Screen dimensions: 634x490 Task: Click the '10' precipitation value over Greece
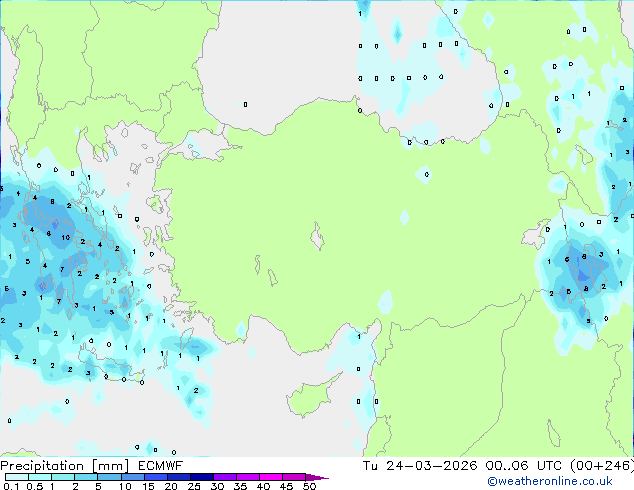click(x=66, y=238)
